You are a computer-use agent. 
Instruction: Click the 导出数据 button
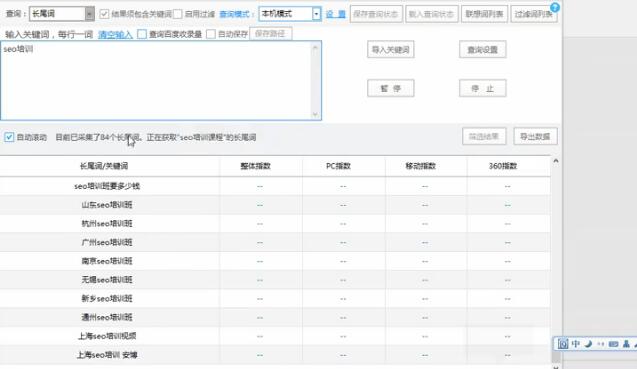pos(535,137)
